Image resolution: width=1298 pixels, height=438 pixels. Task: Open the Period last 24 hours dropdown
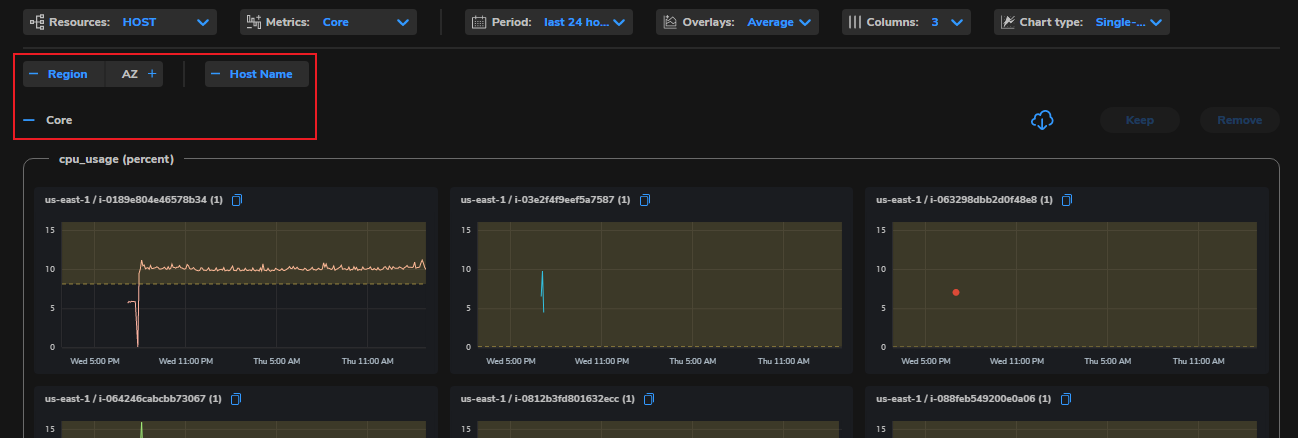point(548,22)
